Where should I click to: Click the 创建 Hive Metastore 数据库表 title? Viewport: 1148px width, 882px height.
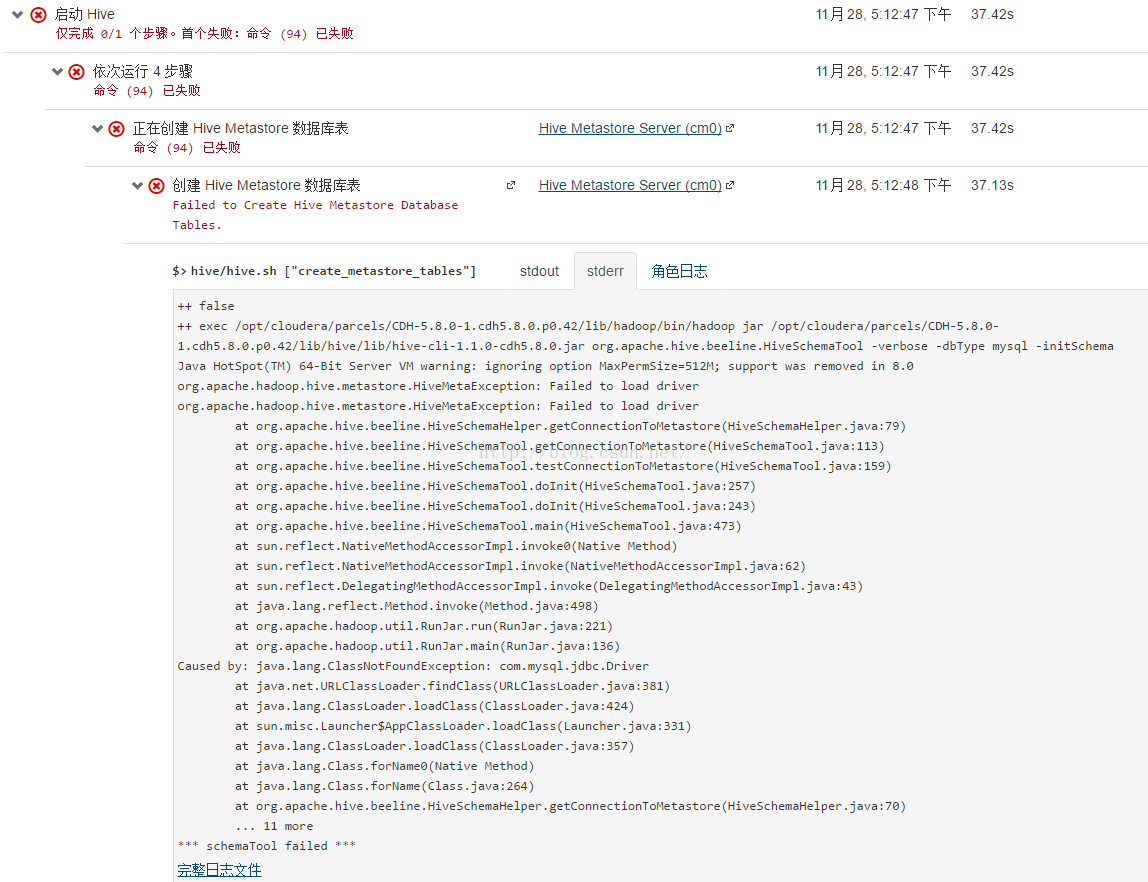point(266,185)
